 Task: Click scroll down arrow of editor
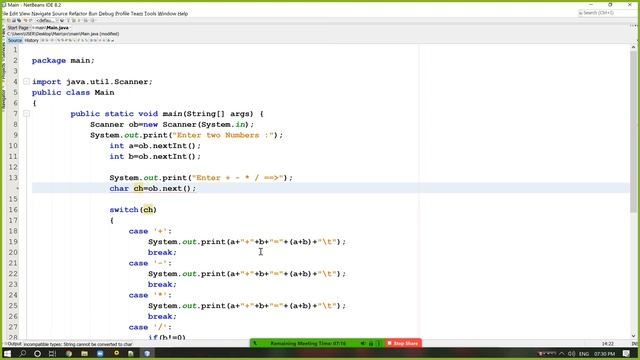[x=633, y=336]
